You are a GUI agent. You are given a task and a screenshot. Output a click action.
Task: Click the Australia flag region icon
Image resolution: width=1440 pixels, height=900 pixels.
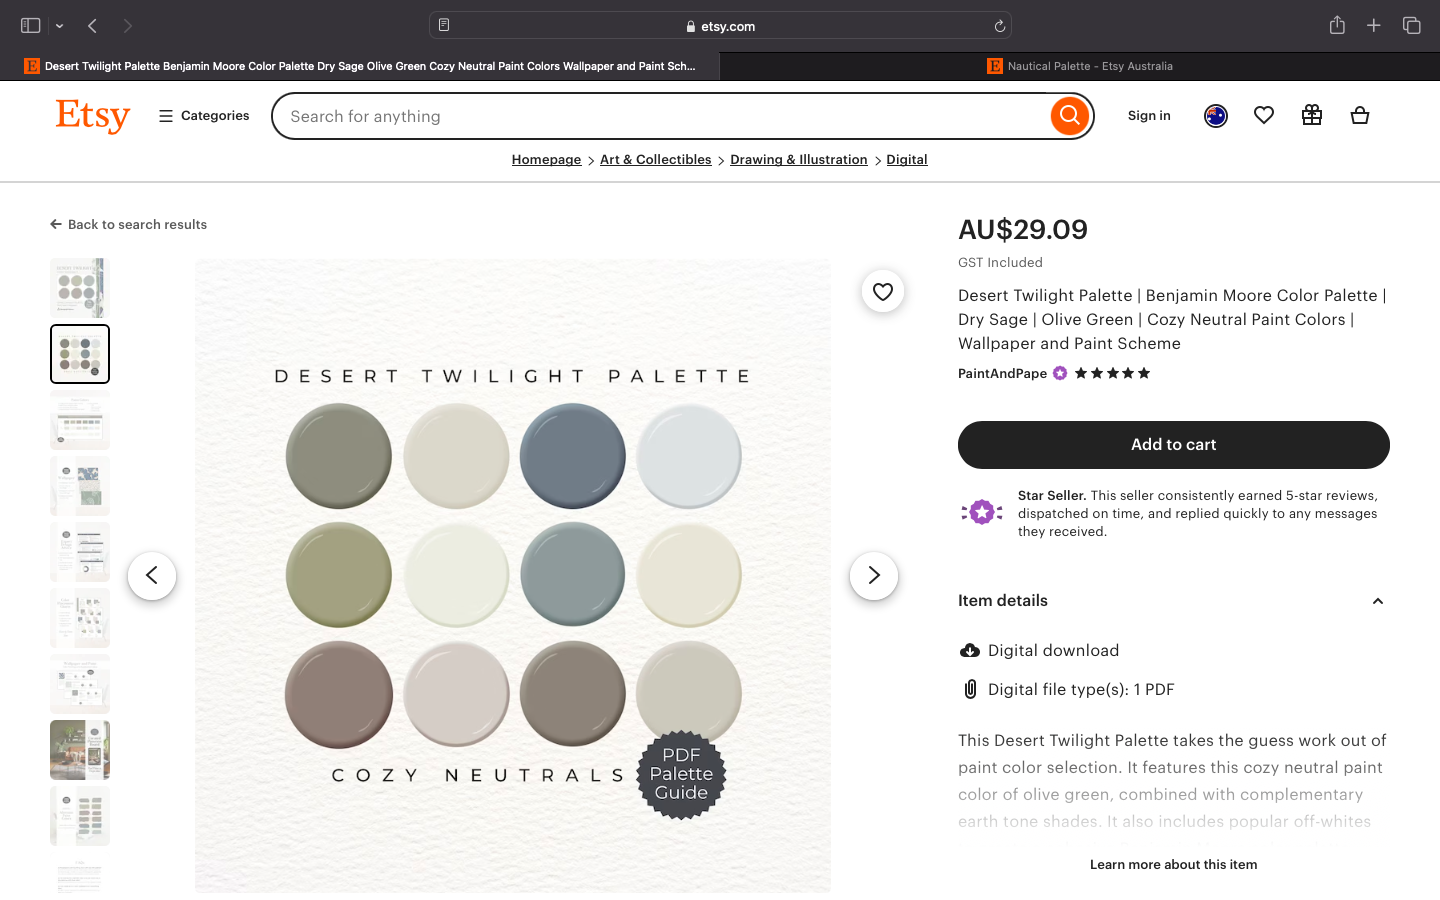click(1216, 116)
